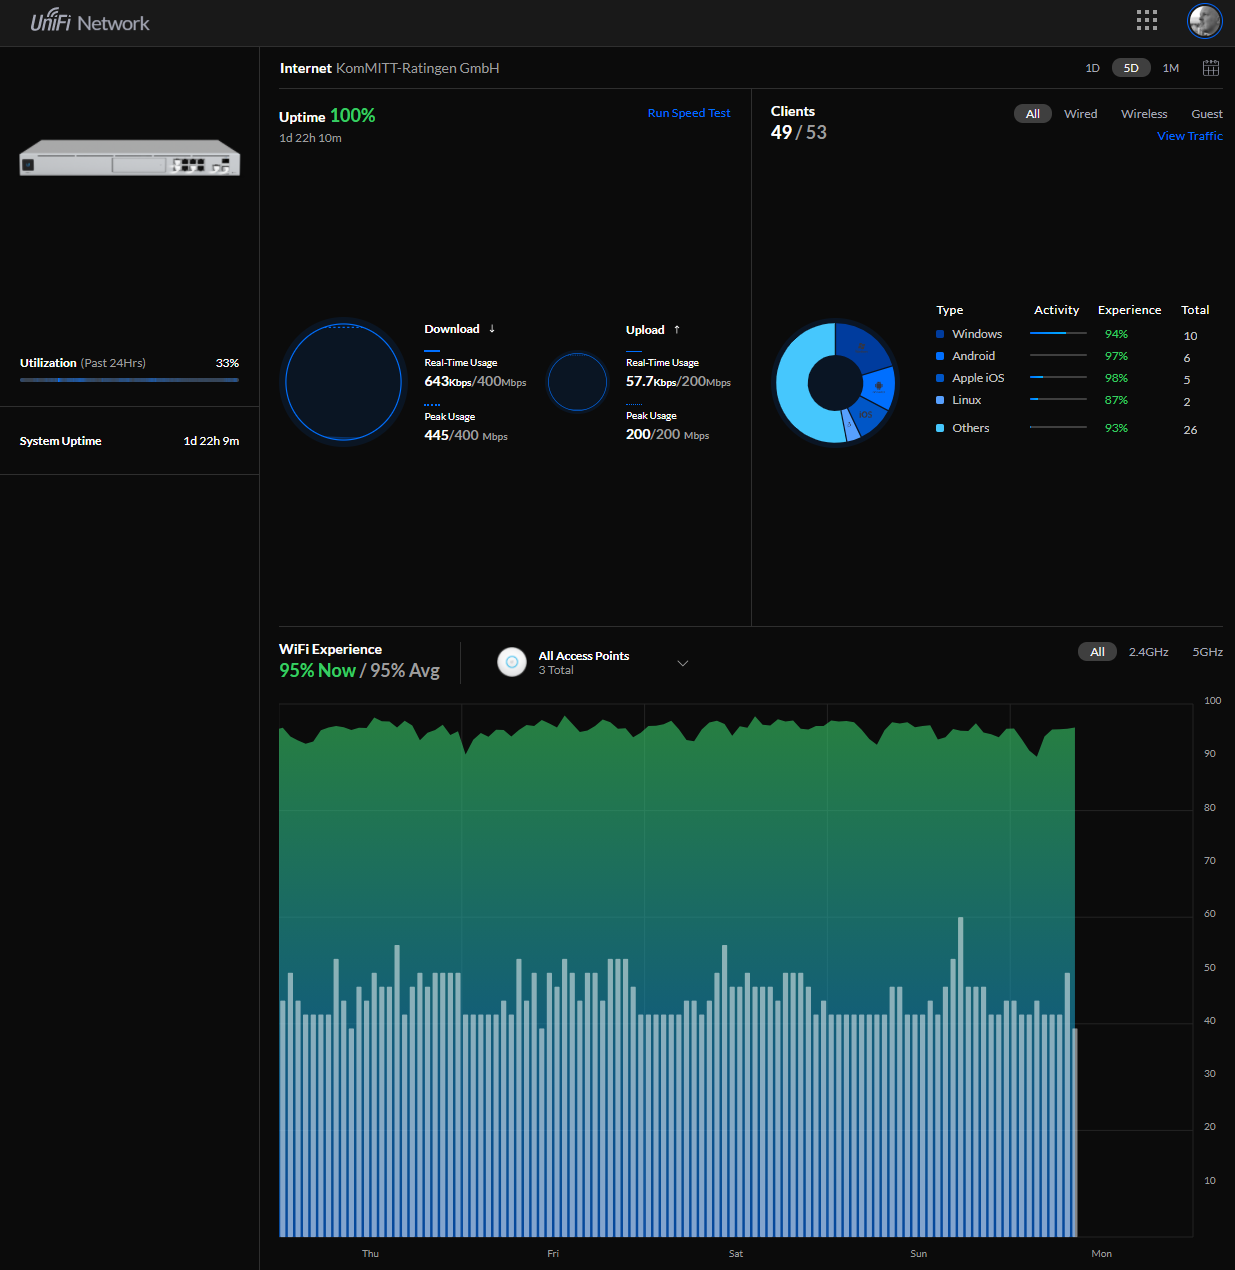The image size is (1235, 1270).
Task: Run Speed Test
Action: (x=689, y=113)
